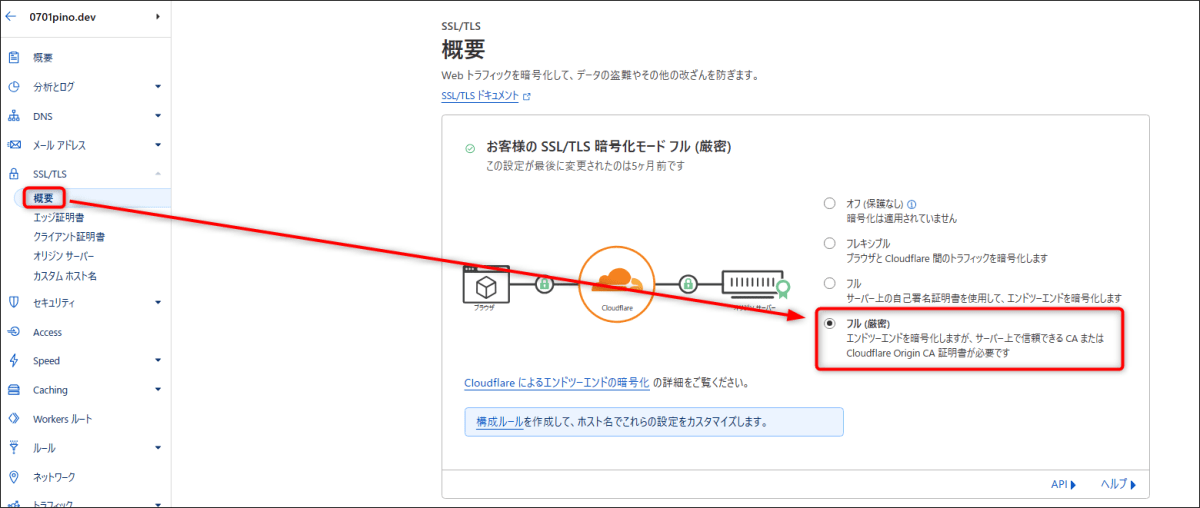This screenshot has height=508, width=1200.
Task: Expand the セキュリティ menu arrow
Action: [x=158, y=302]
